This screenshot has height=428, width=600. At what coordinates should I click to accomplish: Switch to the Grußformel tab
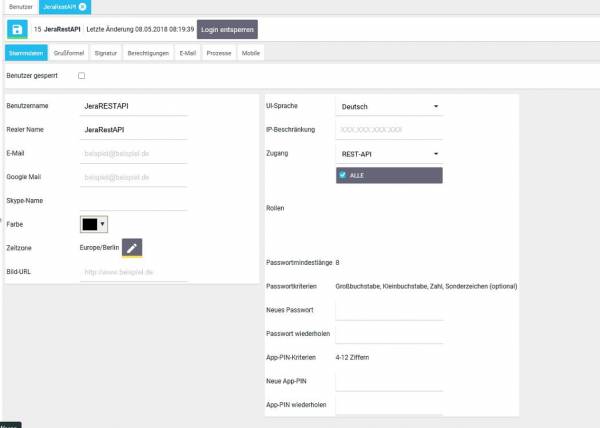(x=67, y=53)
